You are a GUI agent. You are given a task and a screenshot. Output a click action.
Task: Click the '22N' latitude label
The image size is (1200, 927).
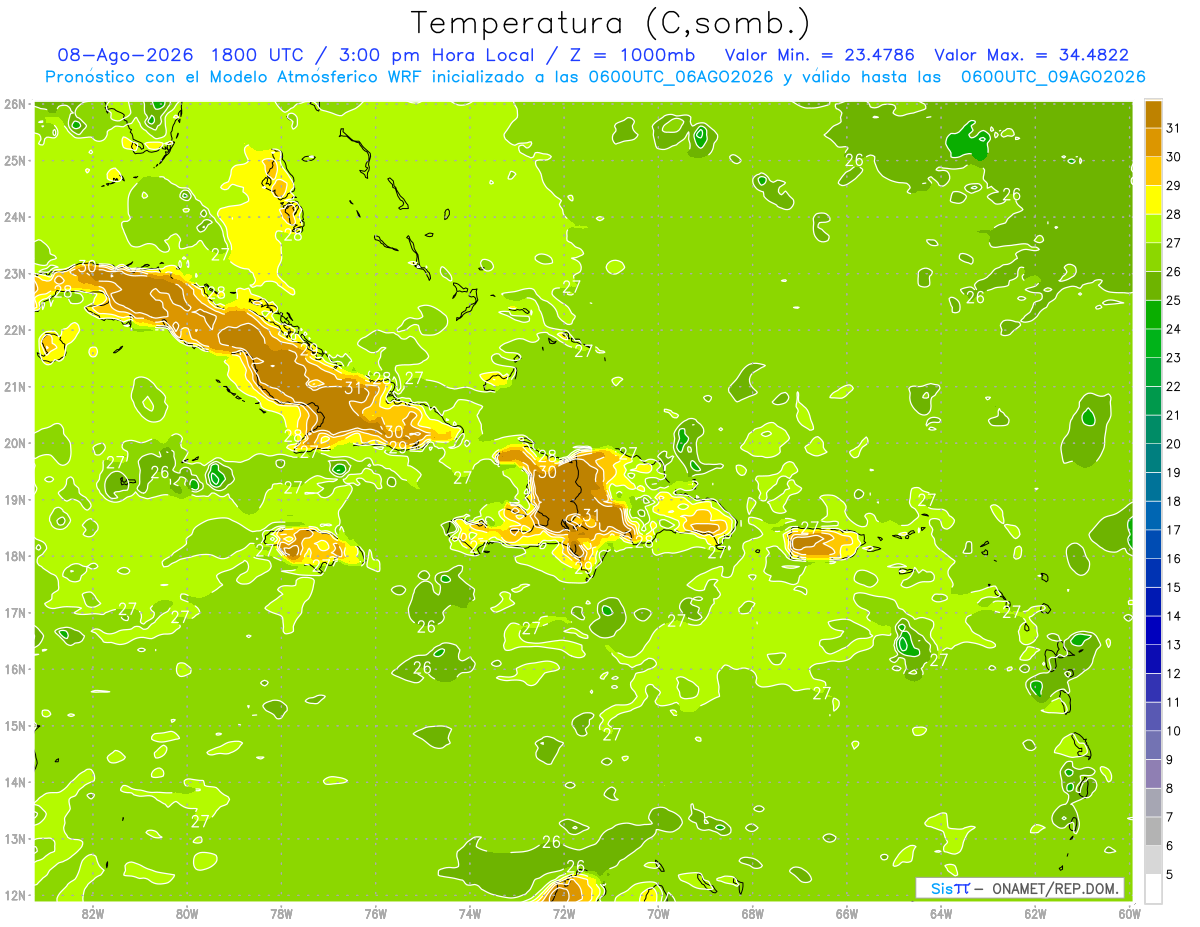(15, 330)
